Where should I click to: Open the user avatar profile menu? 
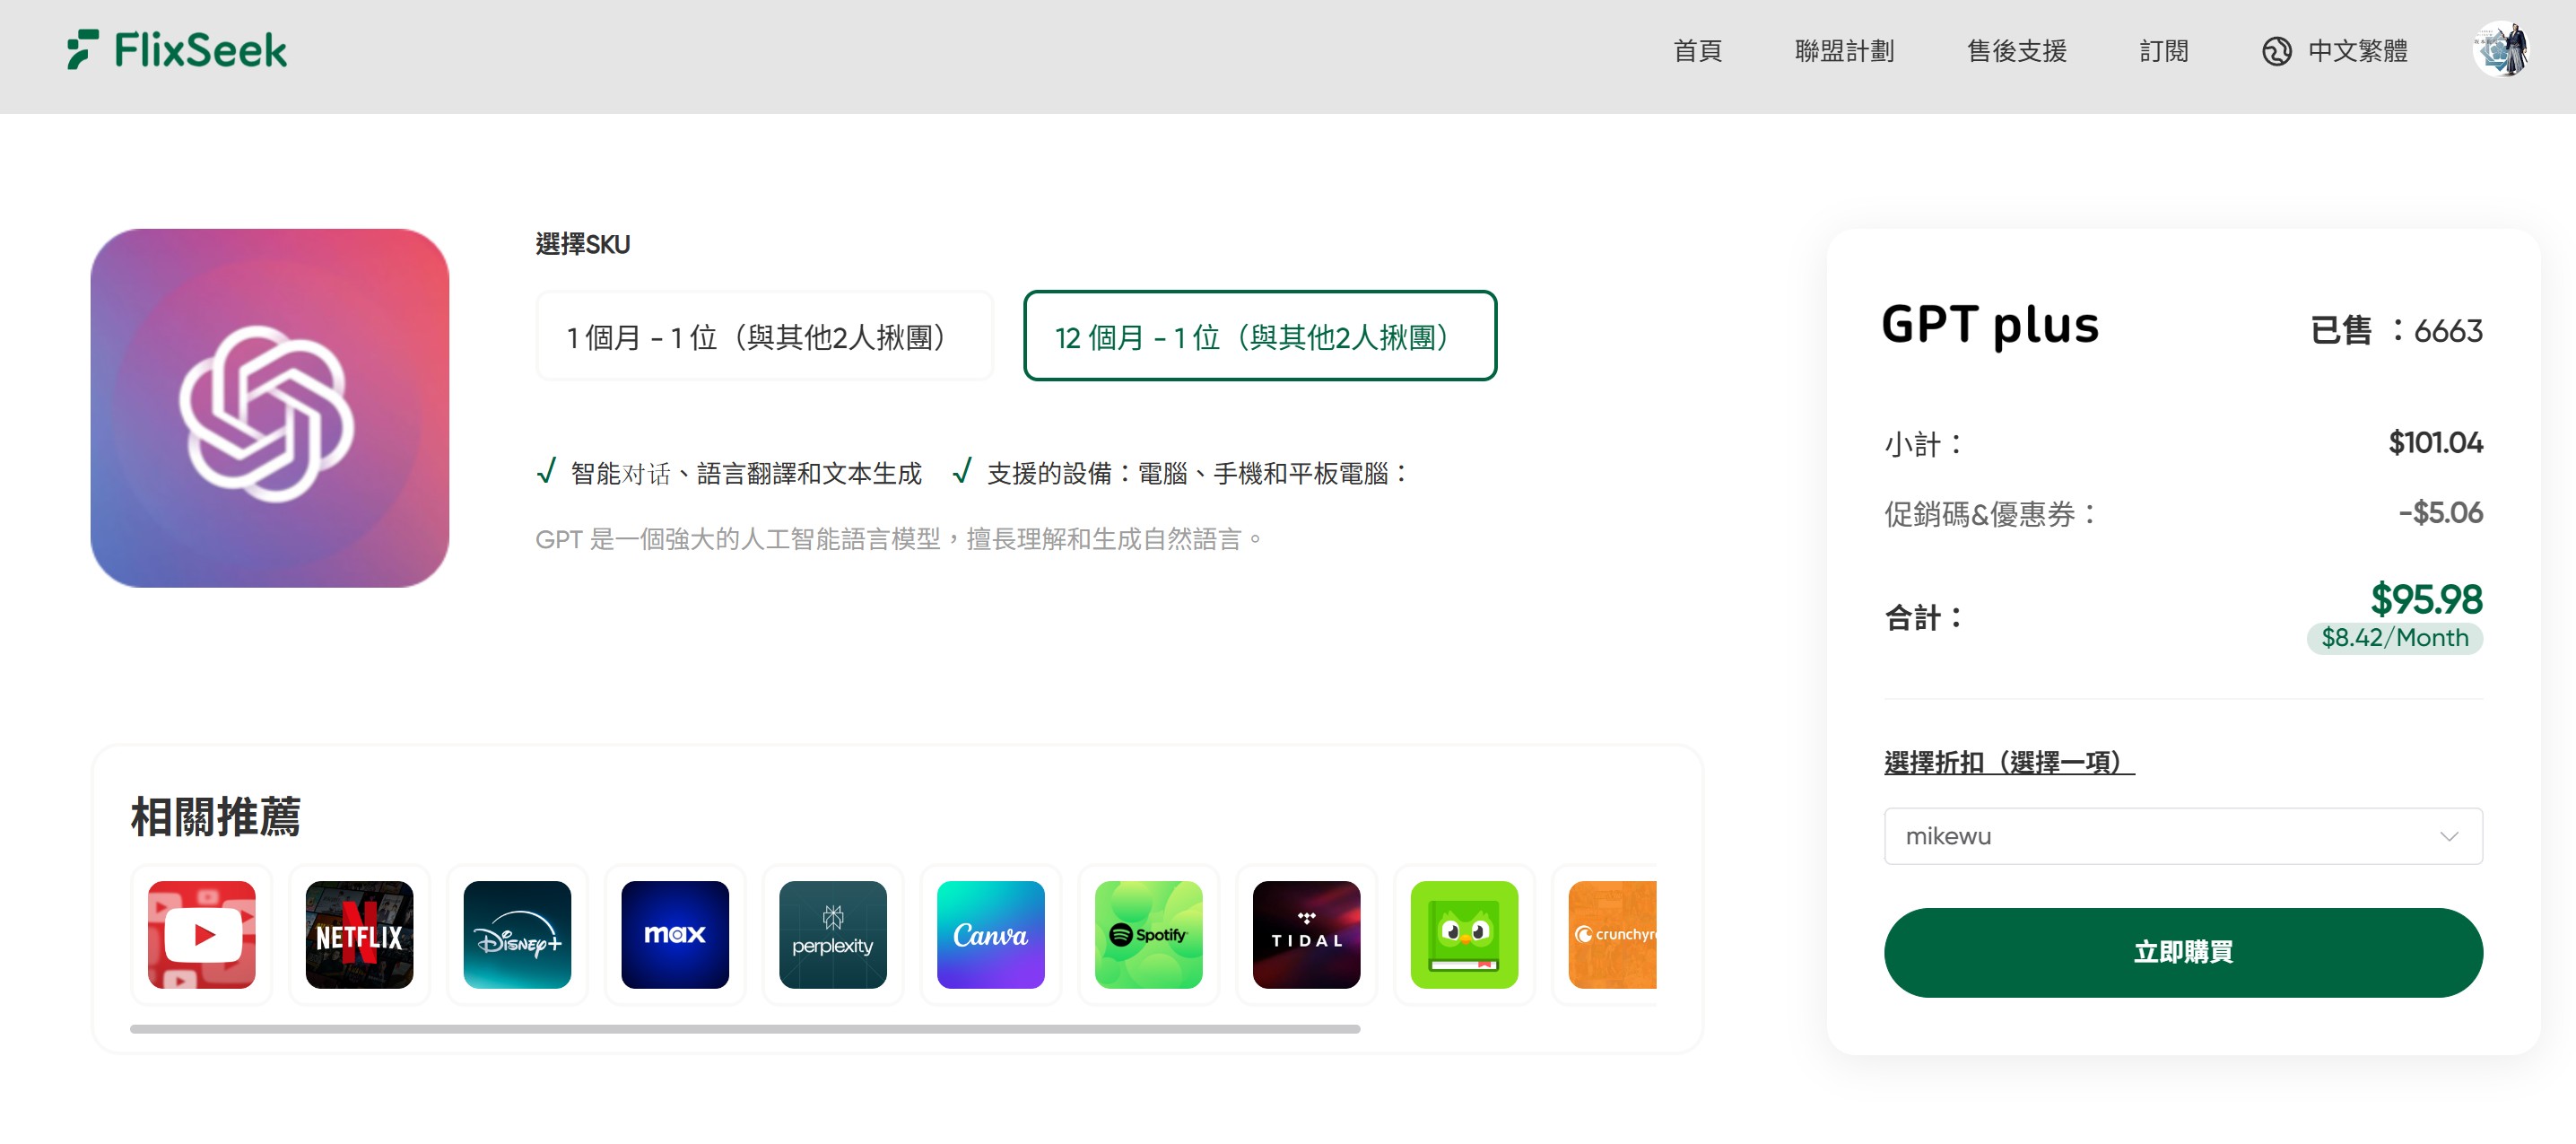[x=2501, y=50]
